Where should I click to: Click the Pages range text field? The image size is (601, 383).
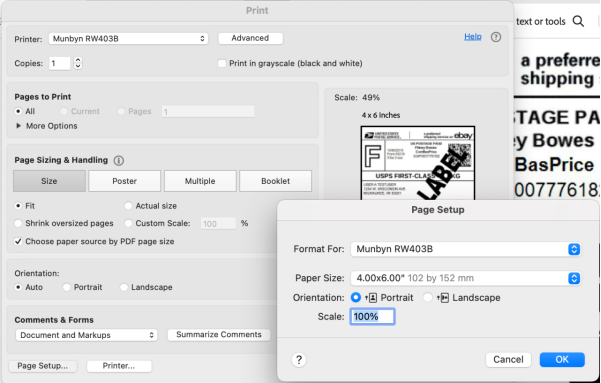(x=208, y=112)
